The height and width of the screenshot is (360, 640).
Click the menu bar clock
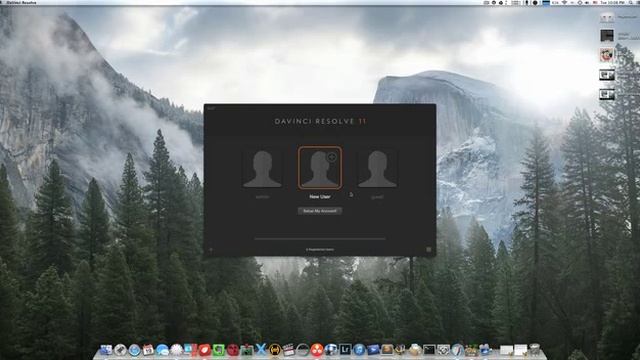[613, 2]
